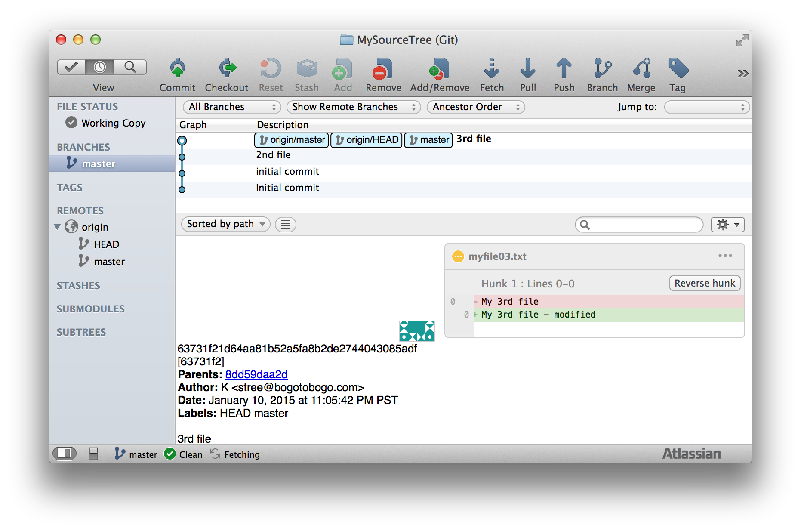Screen dimensions: 801x531
Task: Click the Pull toolbar icon
Action: point(528,68)
